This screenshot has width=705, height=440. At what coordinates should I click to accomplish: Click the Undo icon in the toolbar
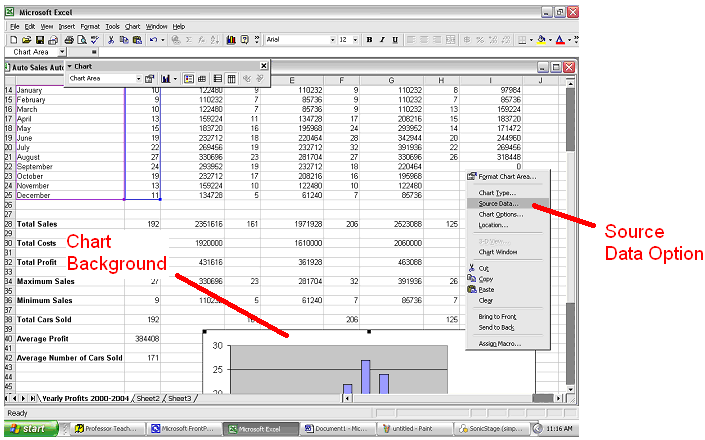click(x=153, y=39)
